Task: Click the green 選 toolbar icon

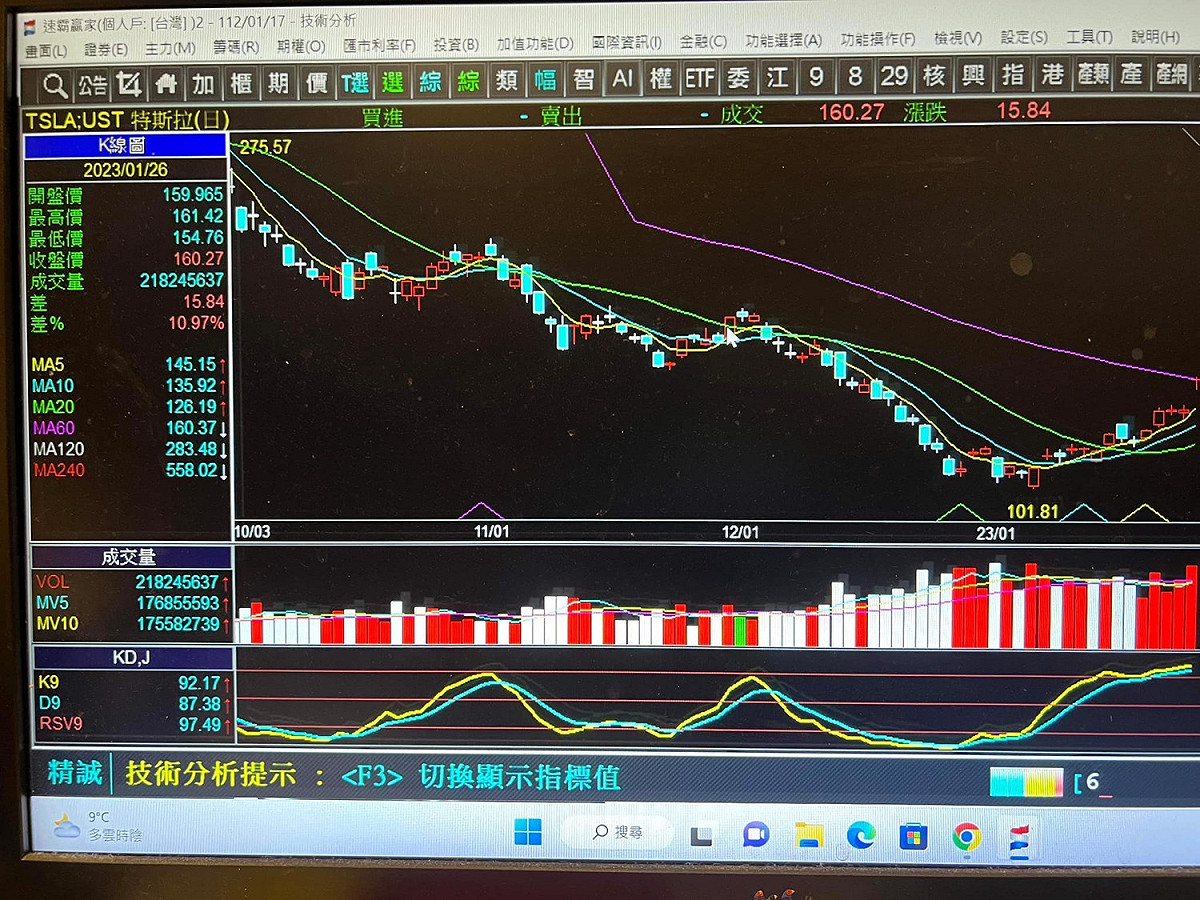Action: (392, 82)
